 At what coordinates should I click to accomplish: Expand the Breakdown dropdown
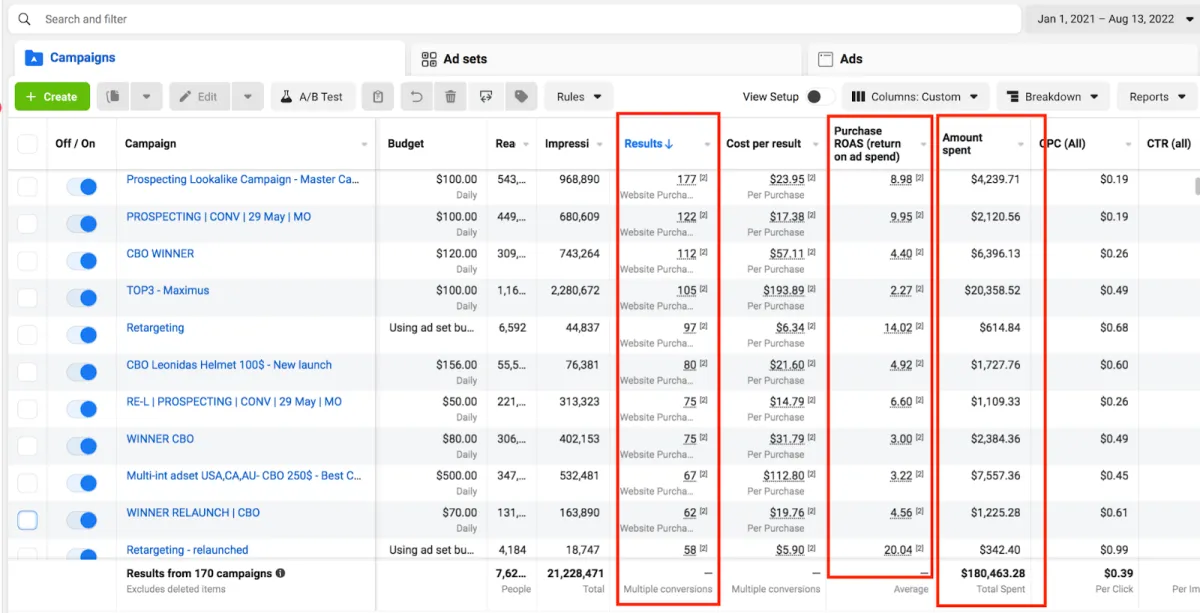[x=1052, y=97]
